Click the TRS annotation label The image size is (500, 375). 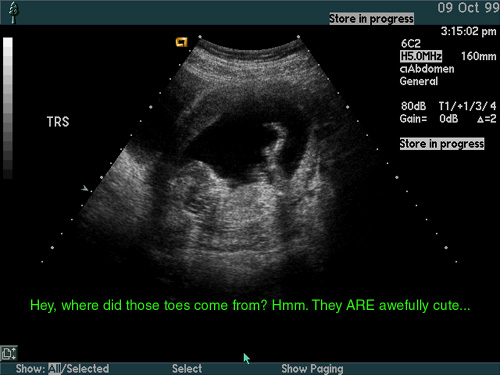pos(58,122)
